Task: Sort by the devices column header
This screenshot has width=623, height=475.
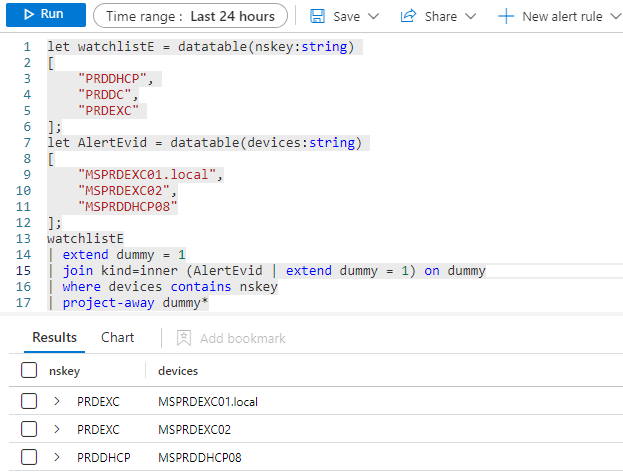Action: click(178, 371)
